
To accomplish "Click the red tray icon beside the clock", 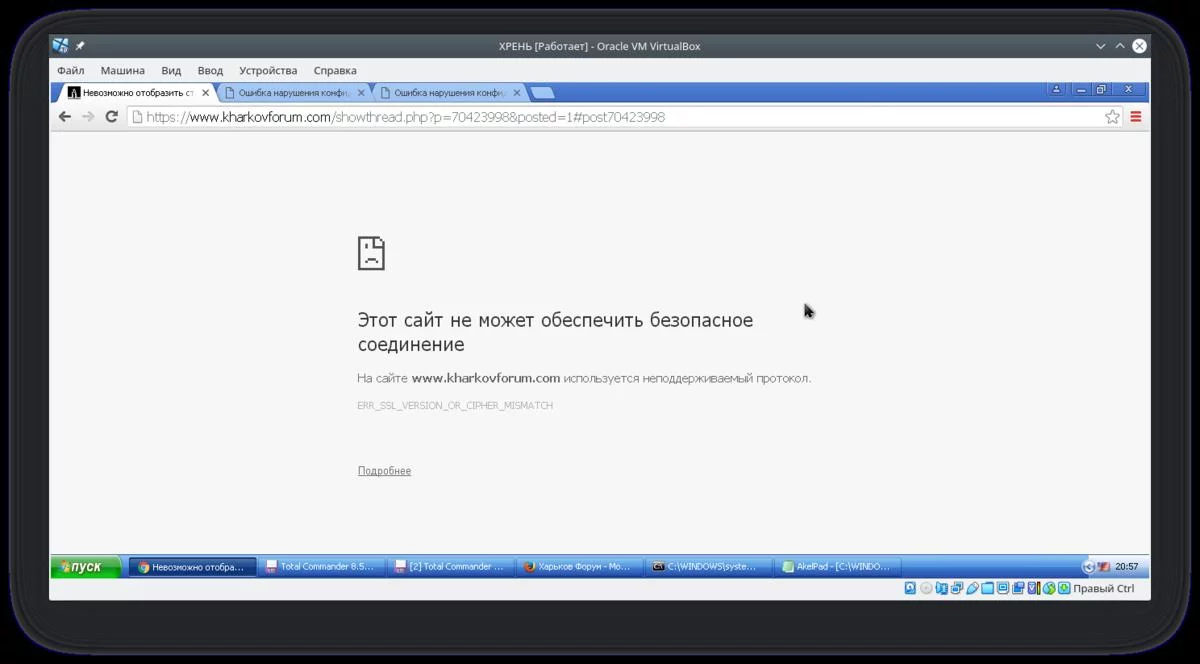I will click(1104, 567).
